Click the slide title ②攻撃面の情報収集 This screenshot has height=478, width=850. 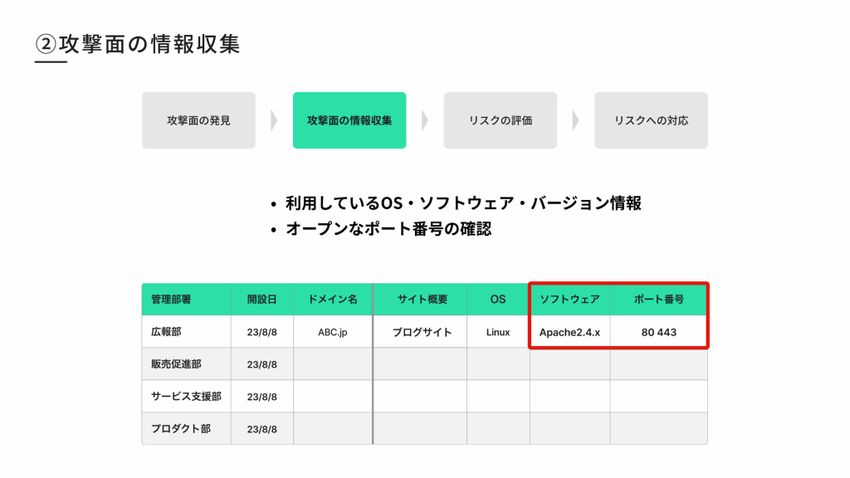tap(137, 45)
